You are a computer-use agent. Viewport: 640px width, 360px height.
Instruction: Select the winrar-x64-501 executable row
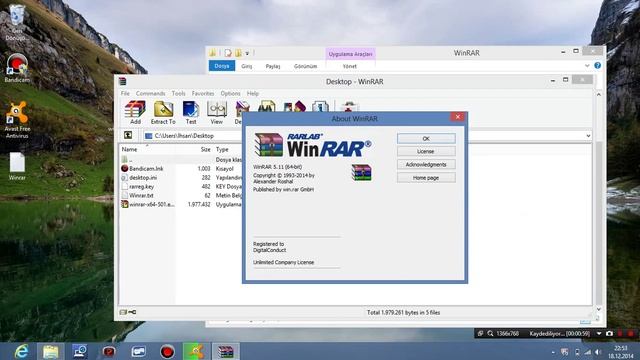pos(181,204)
